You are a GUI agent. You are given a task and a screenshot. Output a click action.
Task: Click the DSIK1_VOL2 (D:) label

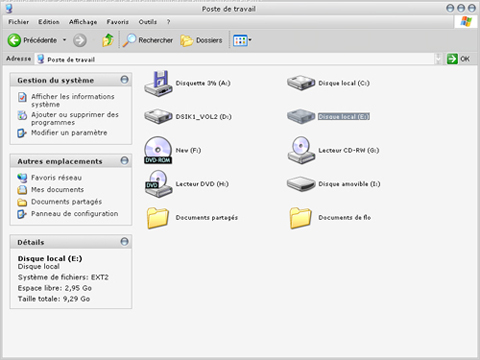pos(204,117)
